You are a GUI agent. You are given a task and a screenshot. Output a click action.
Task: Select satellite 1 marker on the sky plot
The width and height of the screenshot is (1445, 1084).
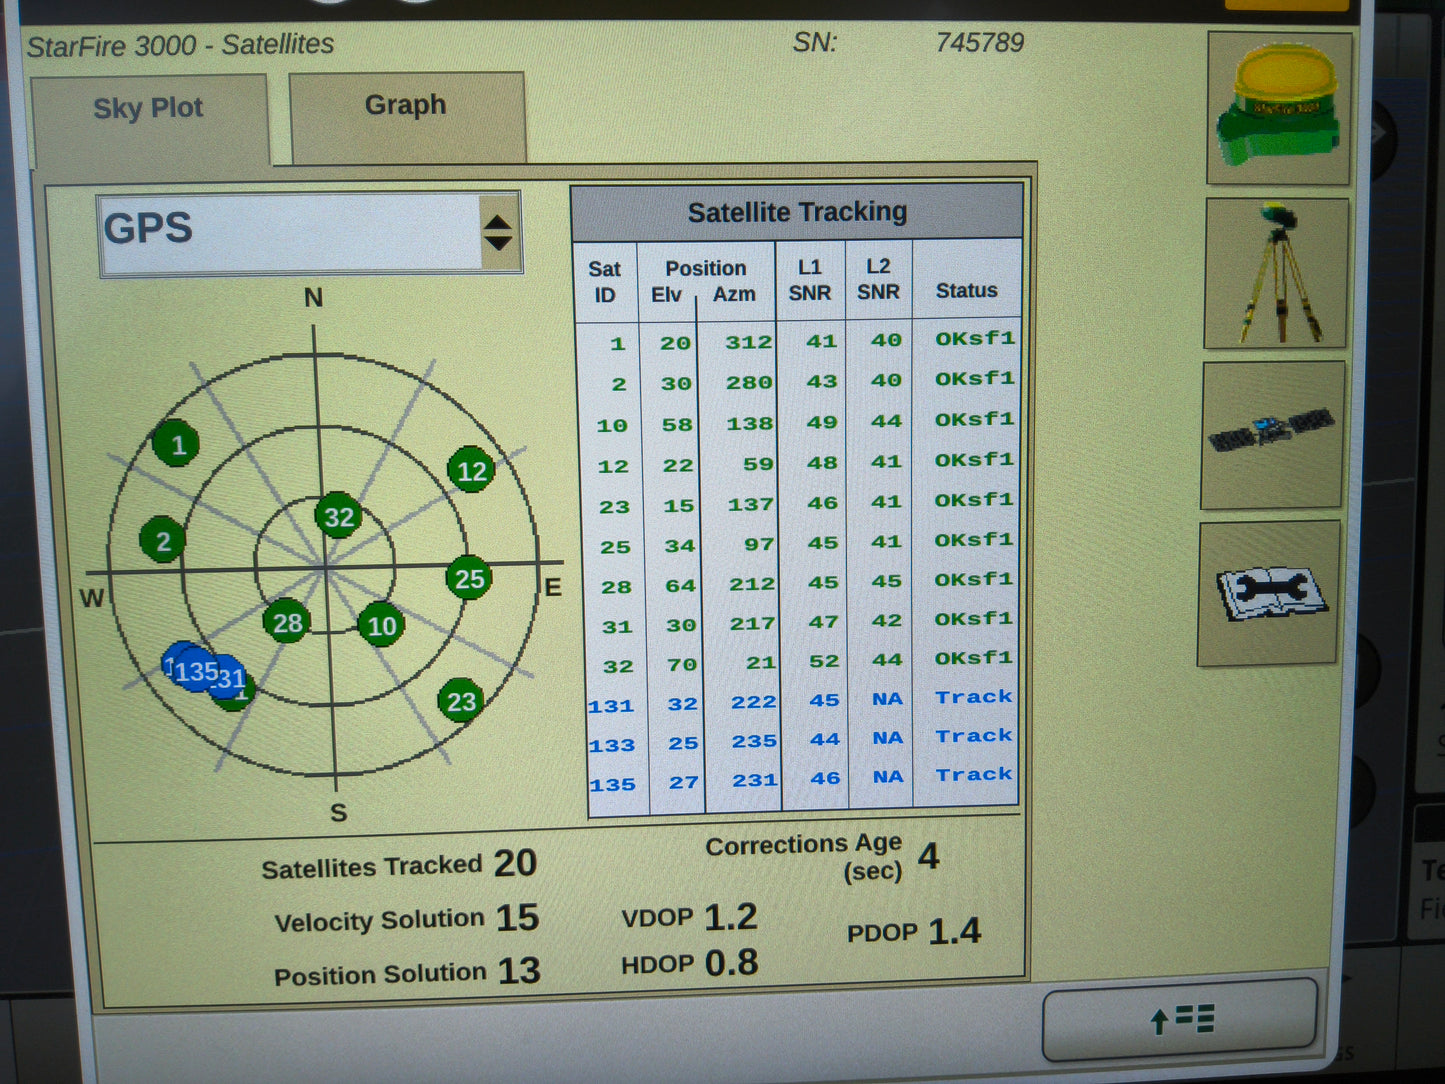pyautogui.click(x=177, y=444)
